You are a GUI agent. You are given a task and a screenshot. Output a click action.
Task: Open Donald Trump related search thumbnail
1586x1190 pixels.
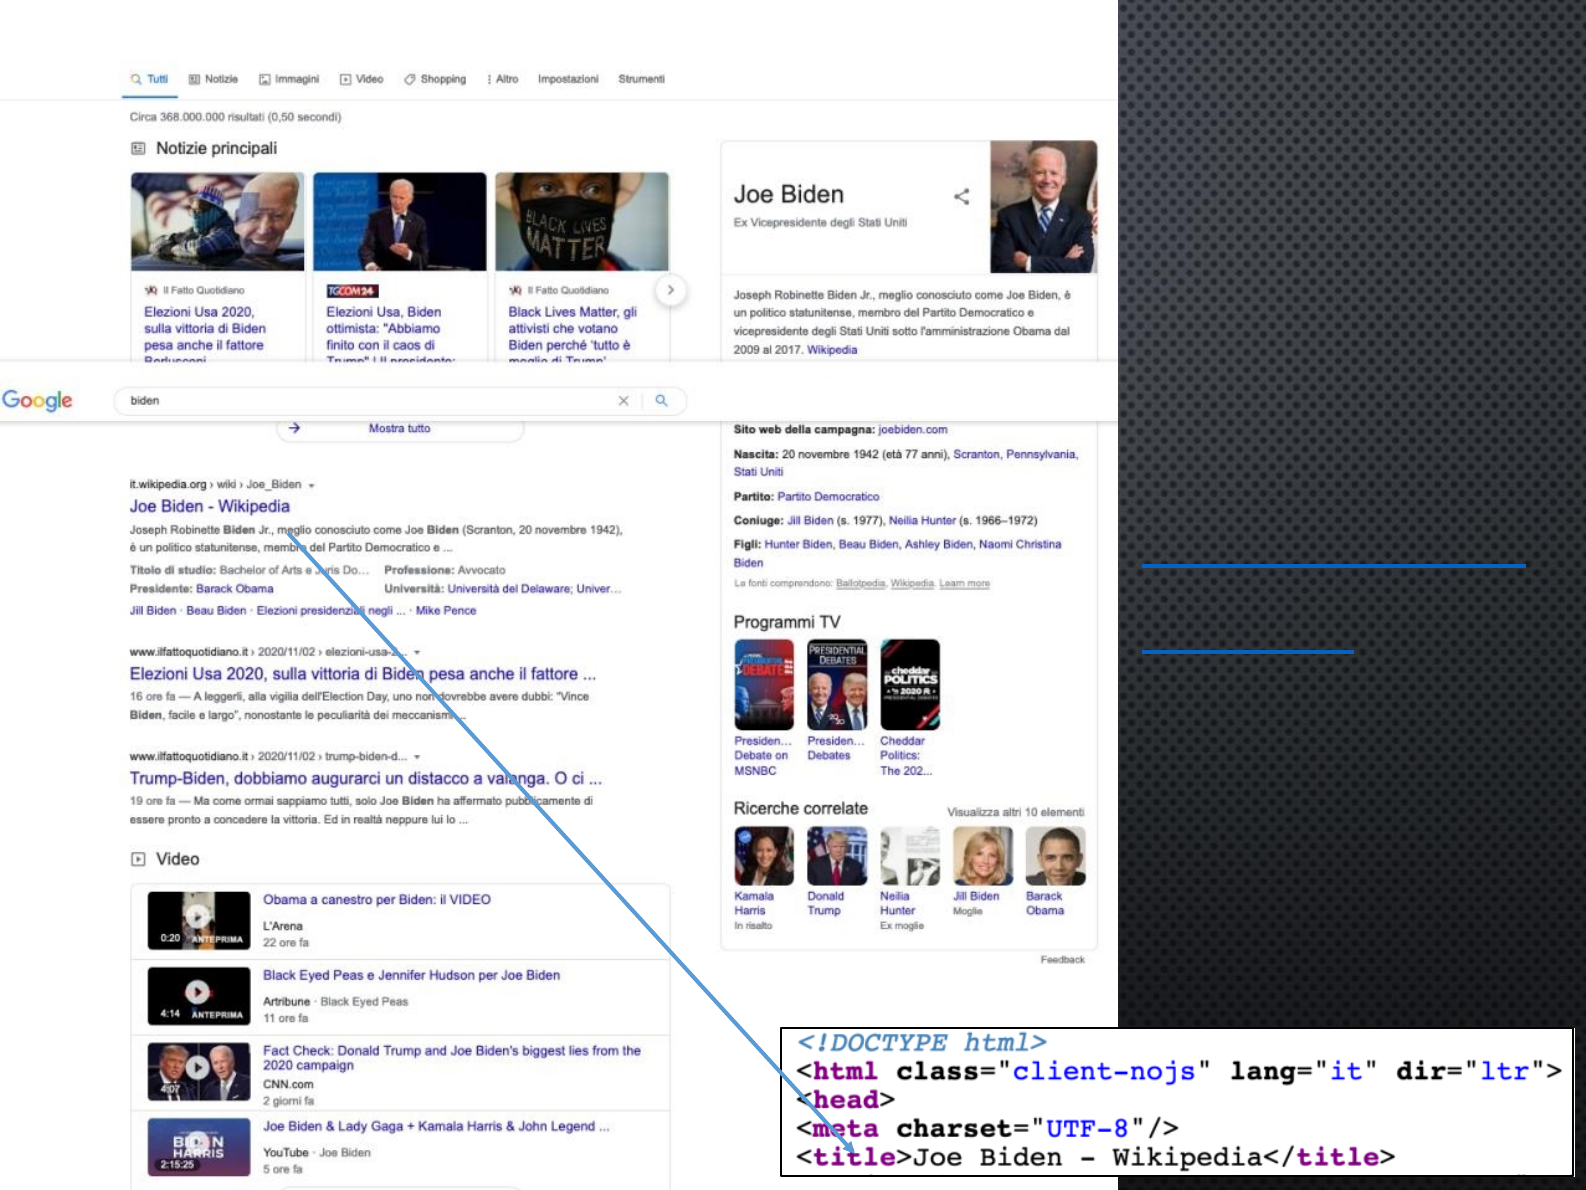837,856
